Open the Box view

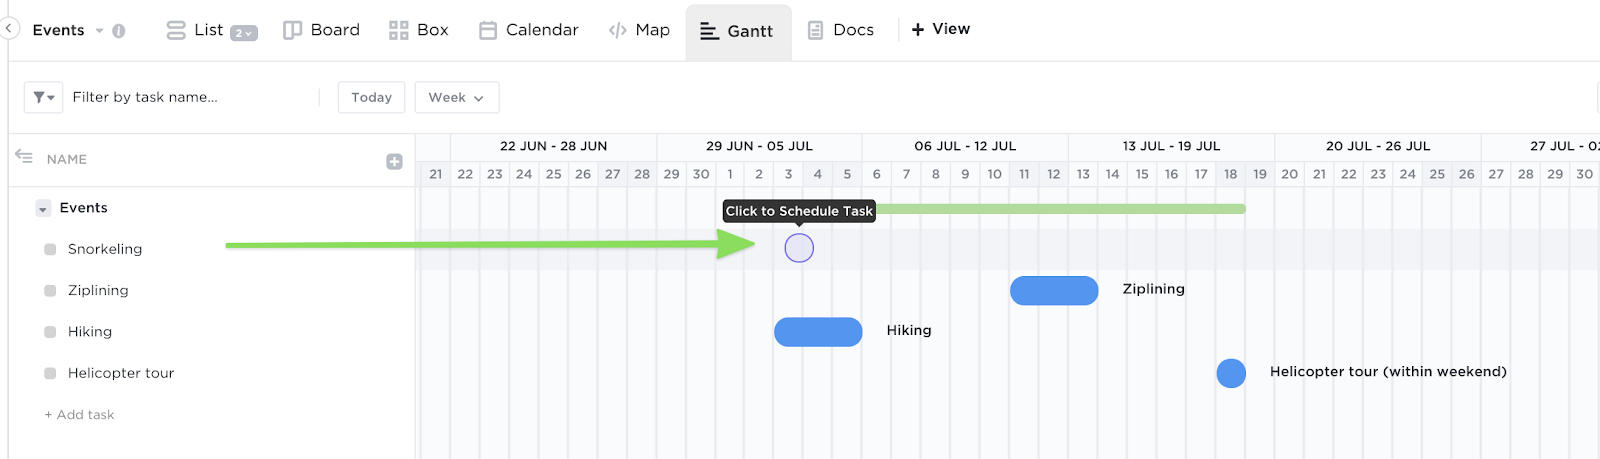(x=419, y=30)
